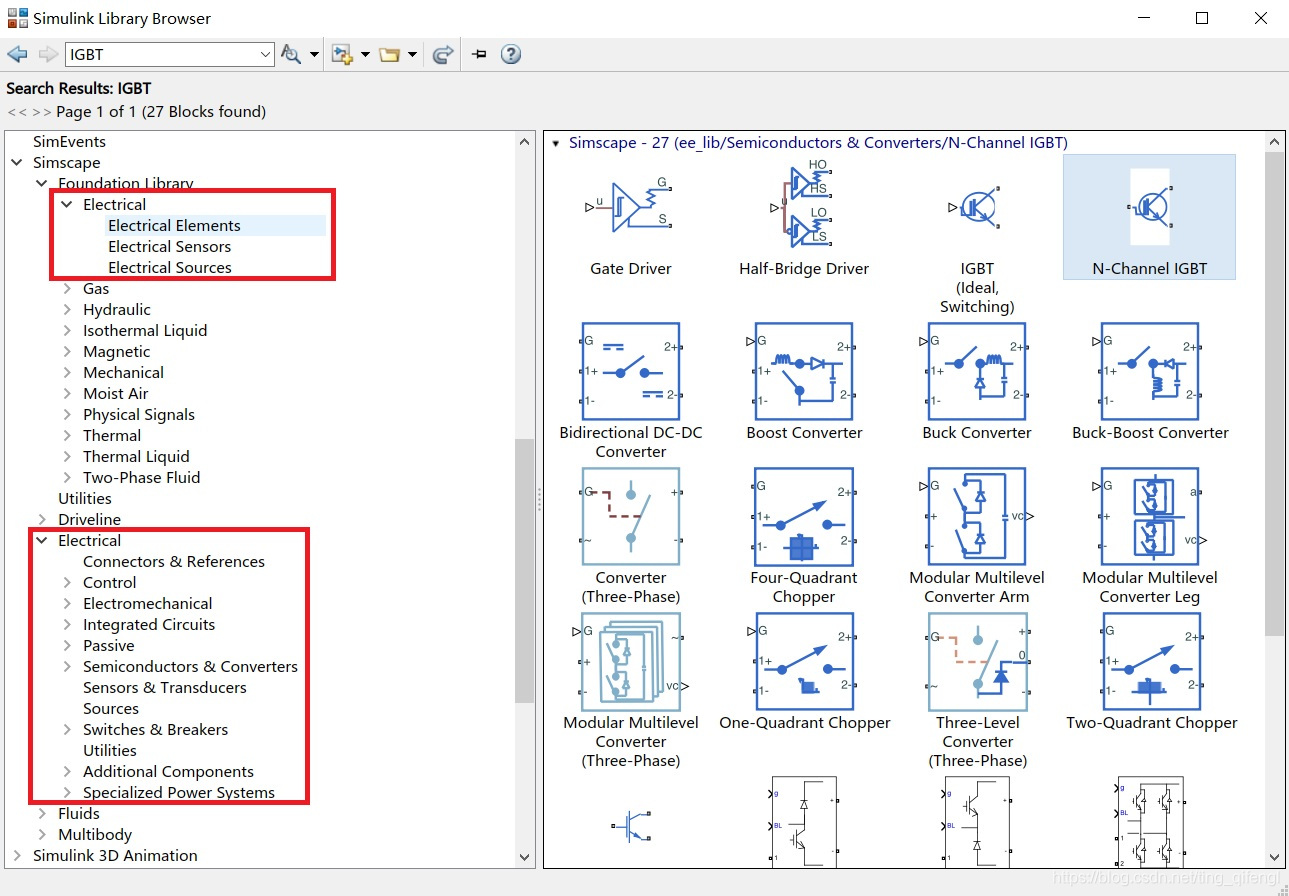Click the open folder icon

390,54
